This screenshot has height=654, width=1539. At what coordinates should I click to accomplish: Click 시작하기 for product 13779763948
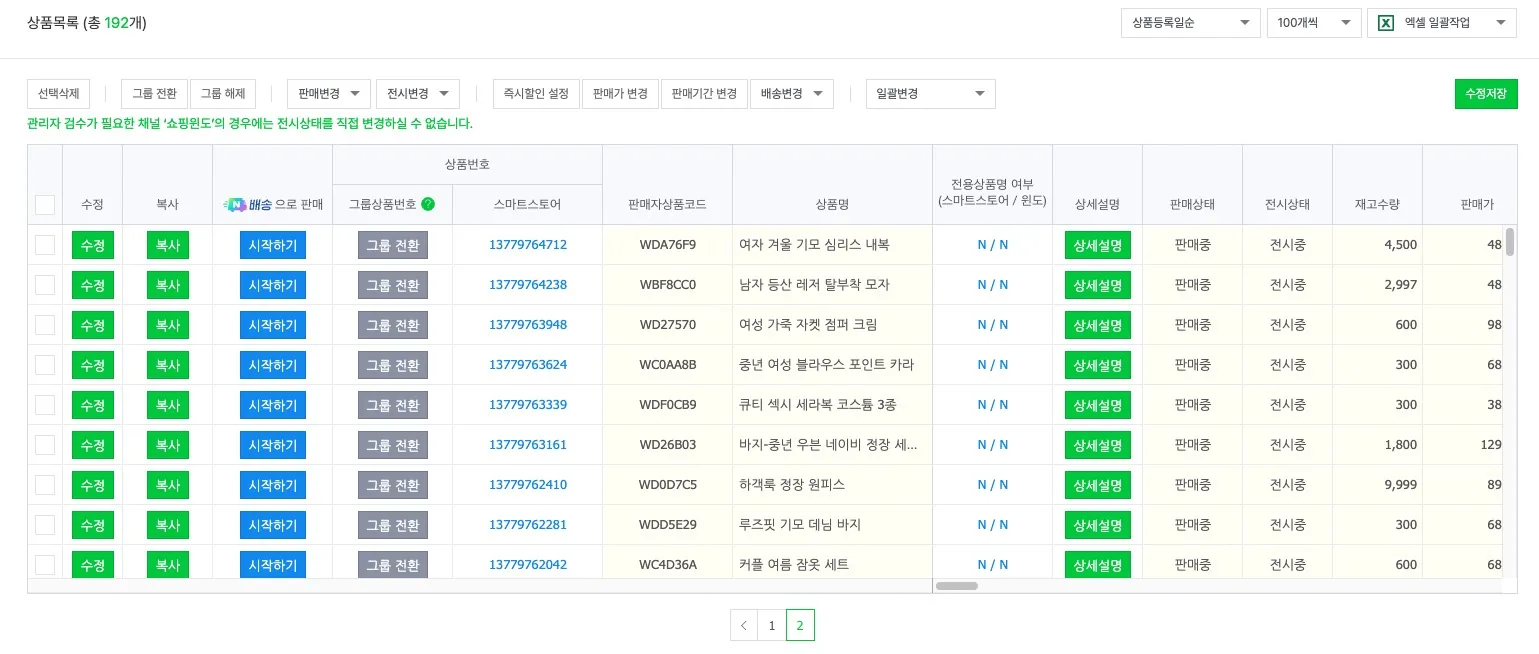point(273,325)
